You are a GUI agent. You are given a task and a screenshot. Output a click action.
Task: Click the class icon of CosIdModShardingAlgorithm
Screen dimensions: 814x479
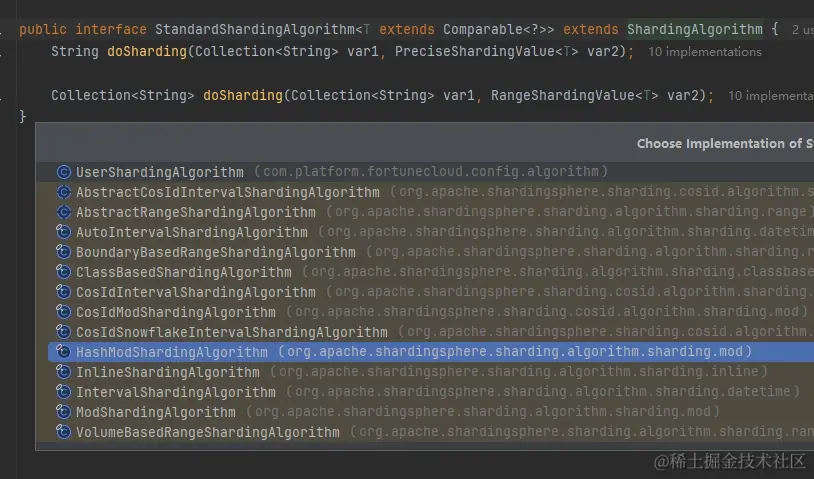coord(63,312)
